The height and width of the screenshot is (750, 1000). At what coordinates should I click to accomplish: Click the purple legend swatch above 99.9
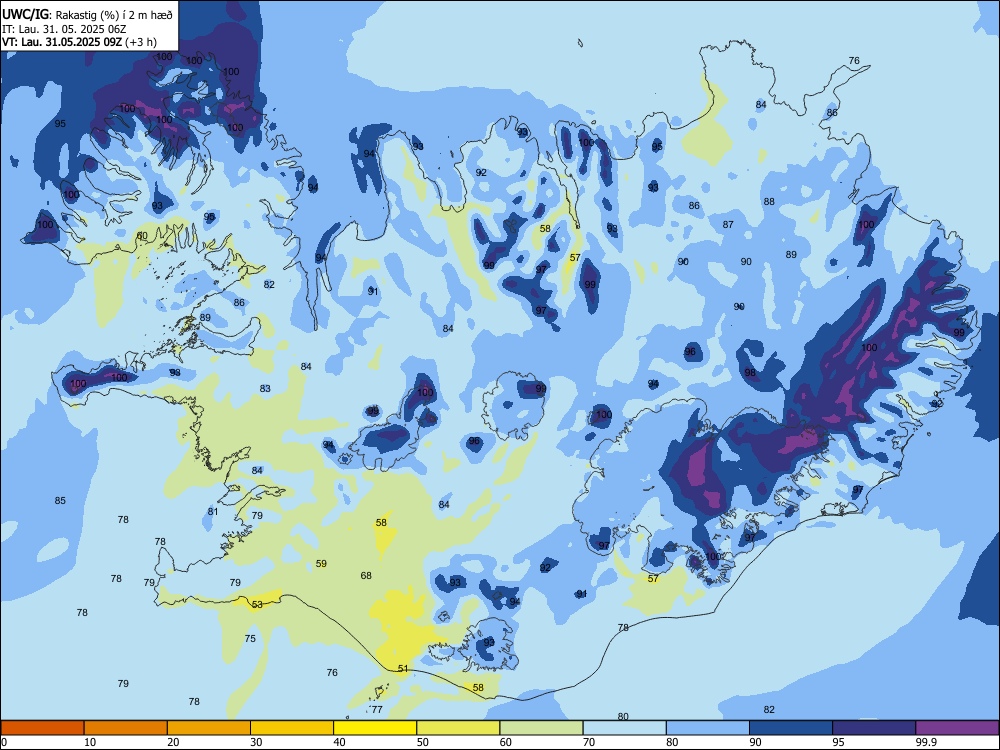957,728
